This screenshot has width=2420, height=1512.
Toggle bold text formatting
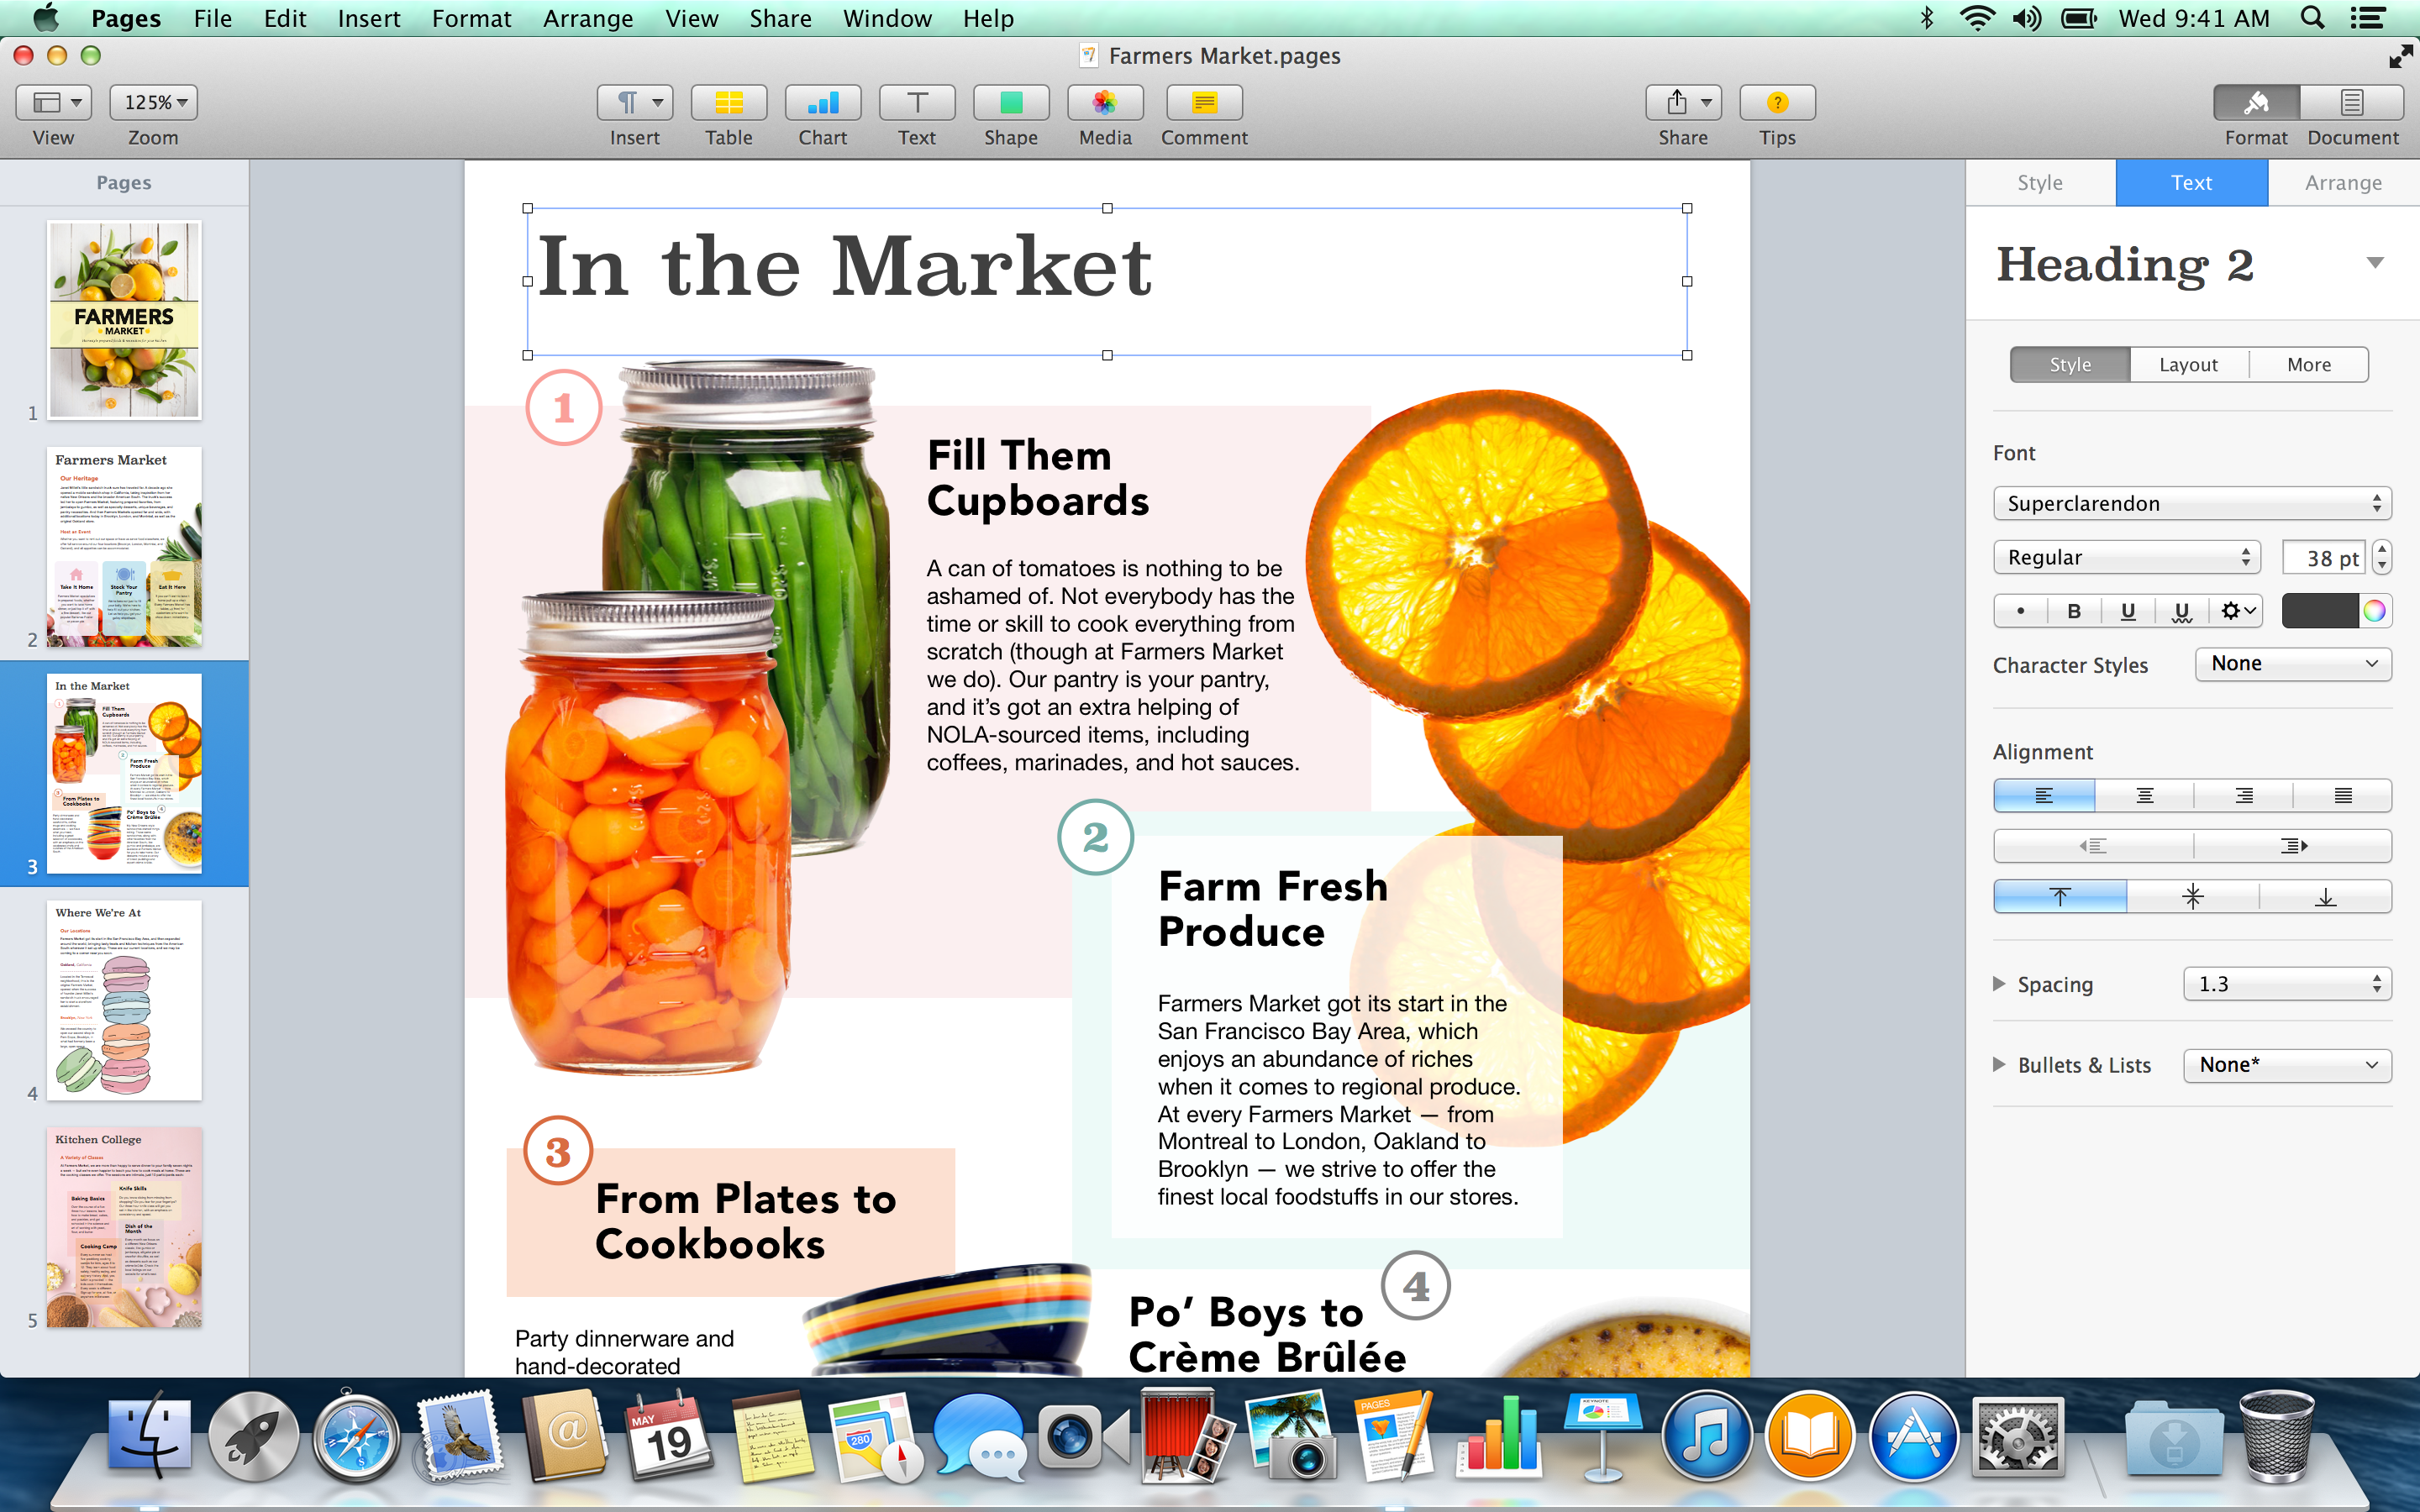point(2074,611)
